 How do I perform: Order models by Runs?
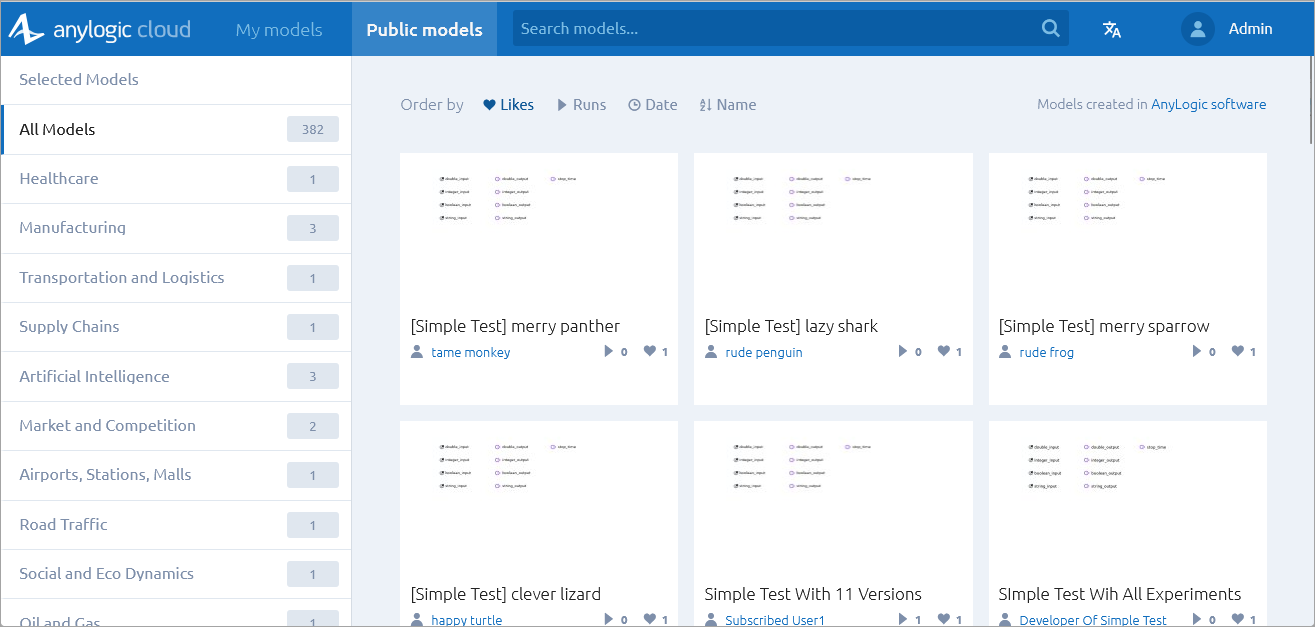pyautogui.click(x=582, y=105)
